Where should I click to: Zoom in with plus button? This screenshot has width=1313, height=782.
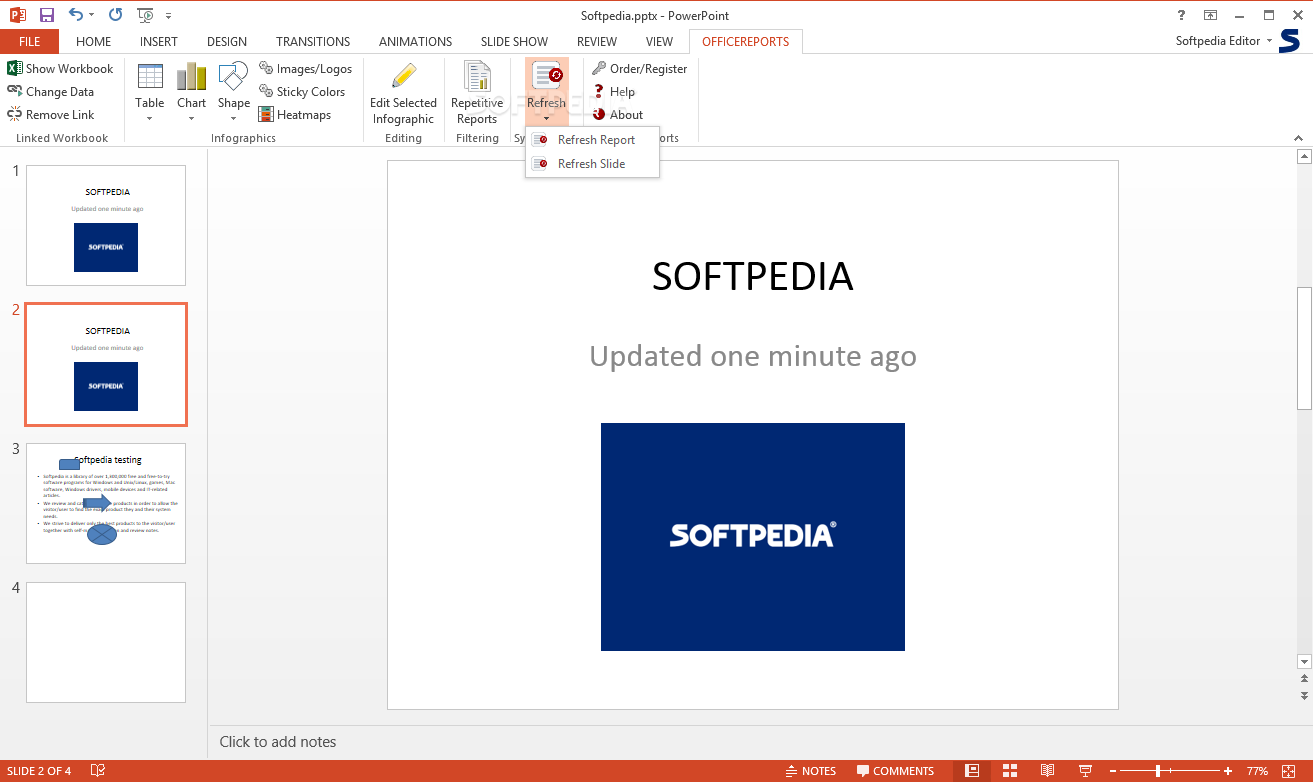(1228, 771)
